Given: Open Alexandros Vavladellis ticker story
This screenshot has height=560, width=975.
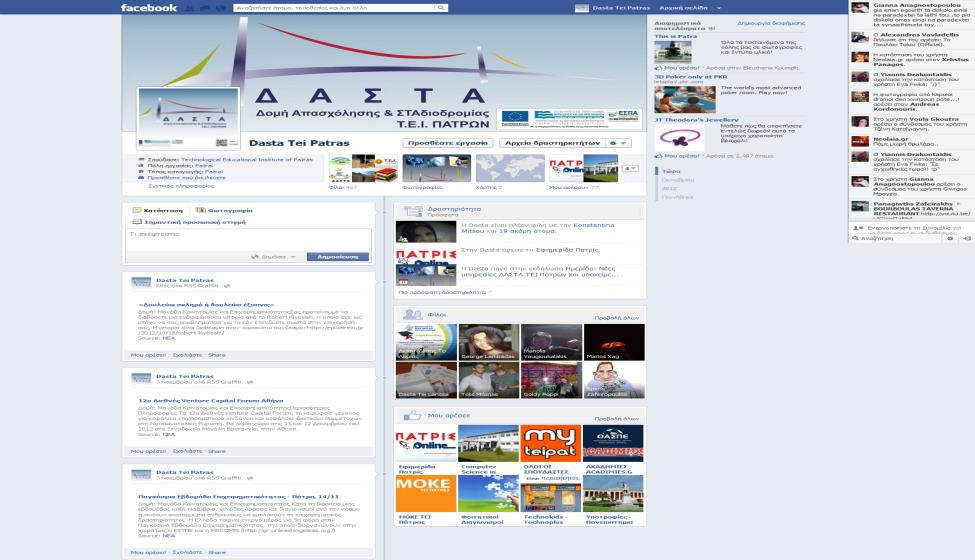Looking at the screenshot, I should pos(911,40).
